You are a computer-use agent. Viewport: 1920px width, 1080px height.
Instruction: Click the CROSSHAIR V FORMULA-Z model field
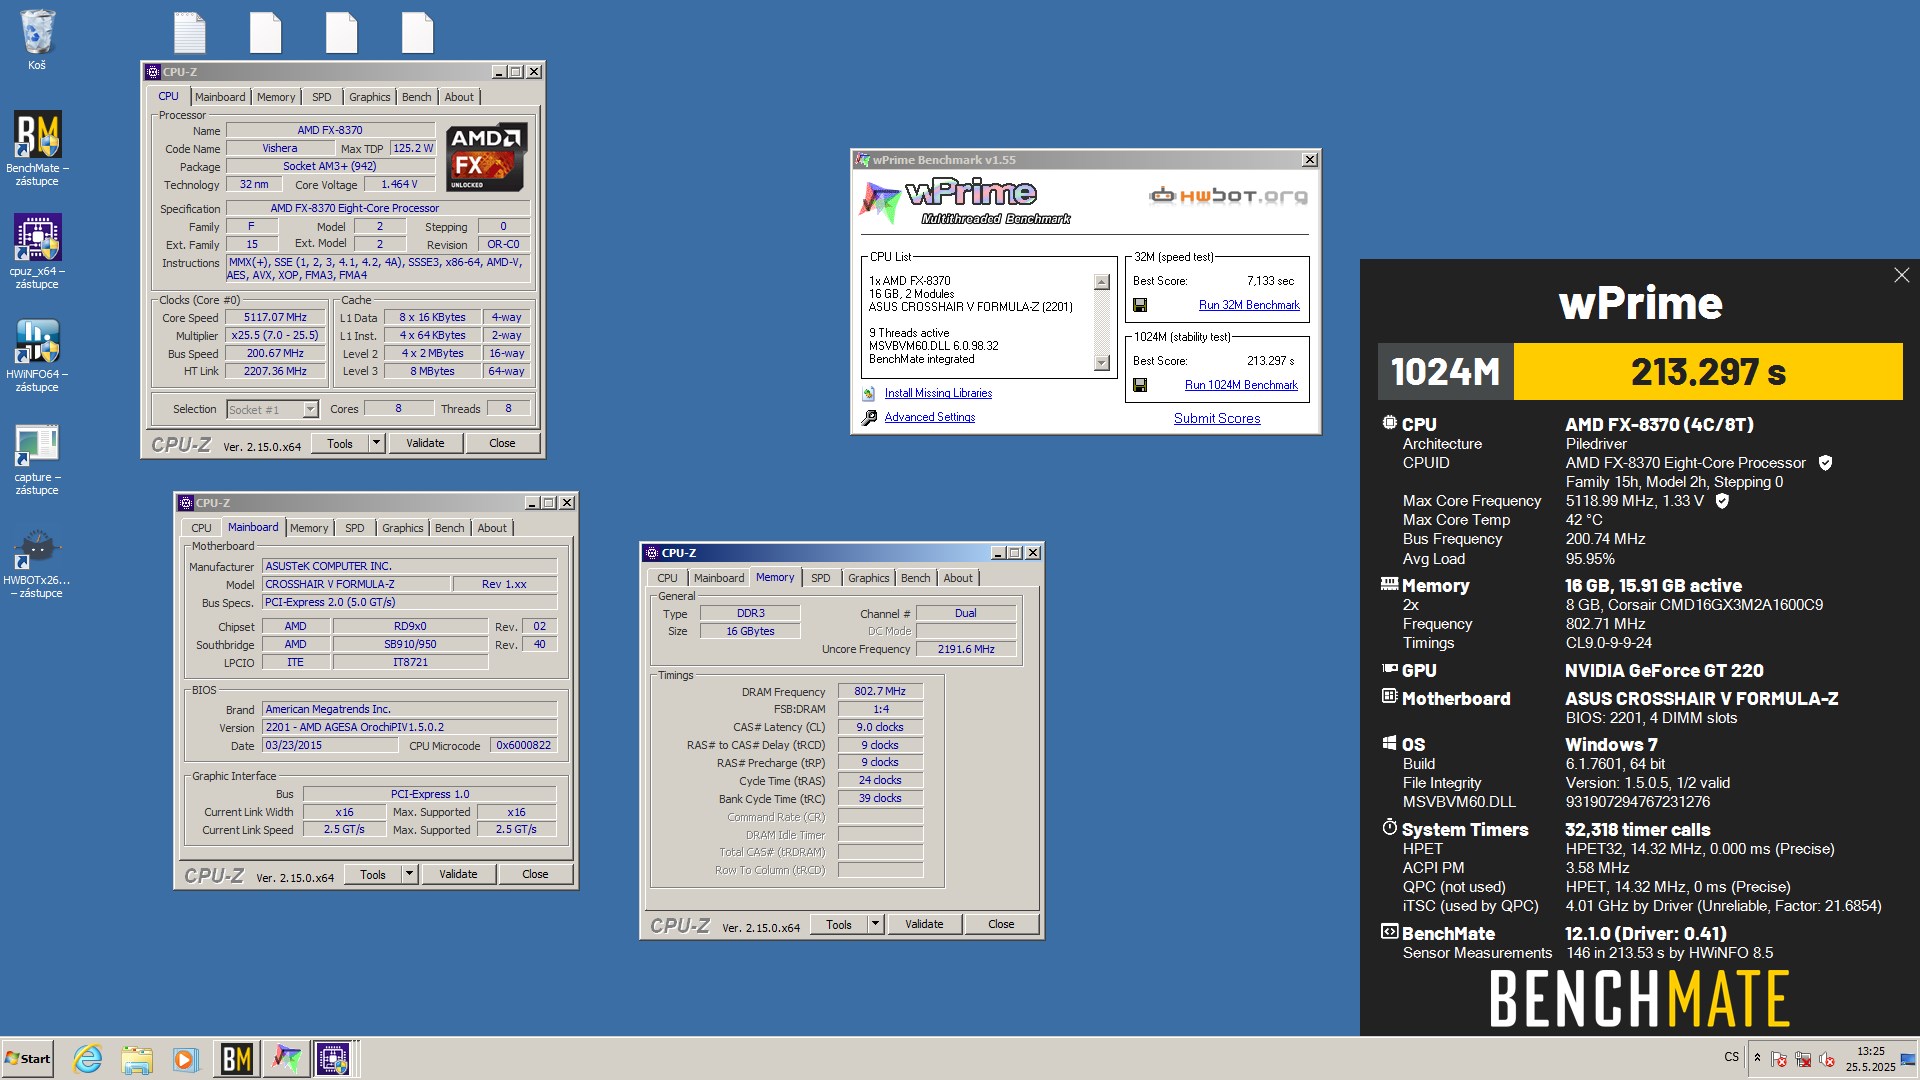355,584
